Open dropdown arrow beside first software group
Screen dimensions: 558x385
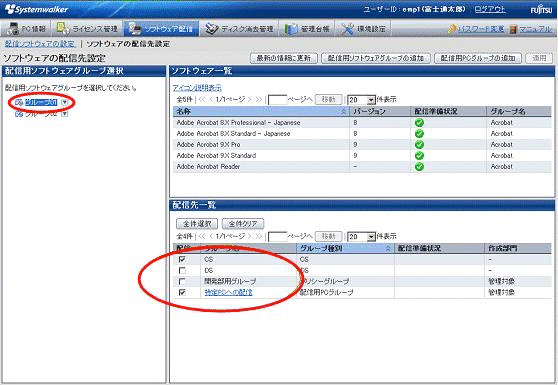64,102
